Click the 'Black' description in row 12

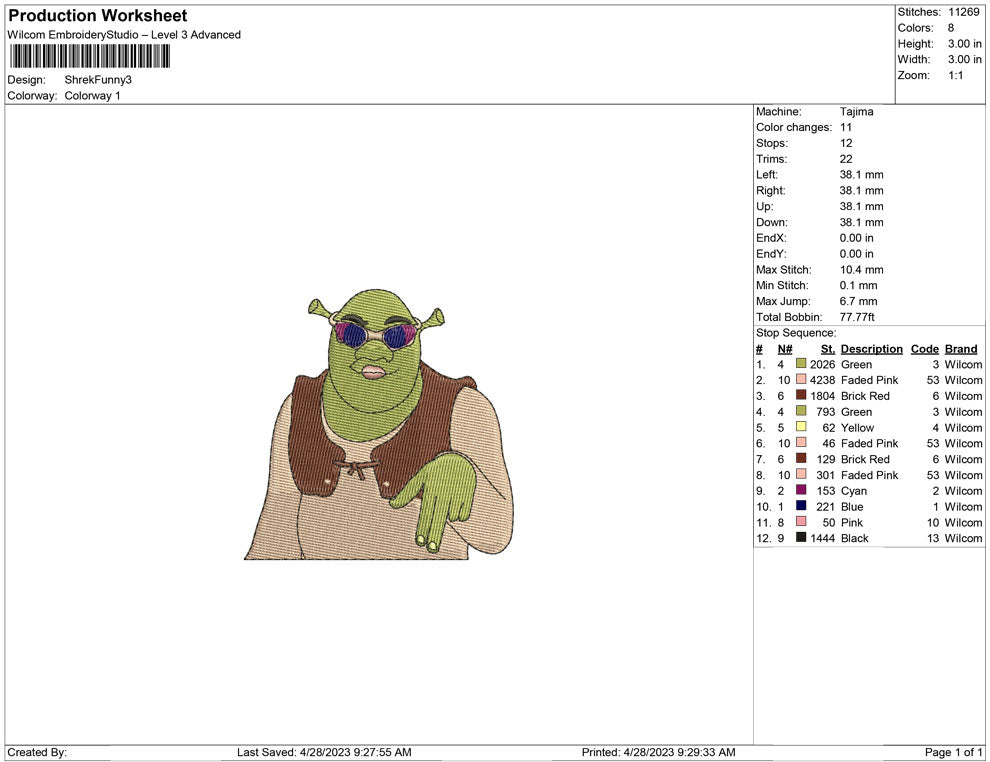tap(855, 538)
